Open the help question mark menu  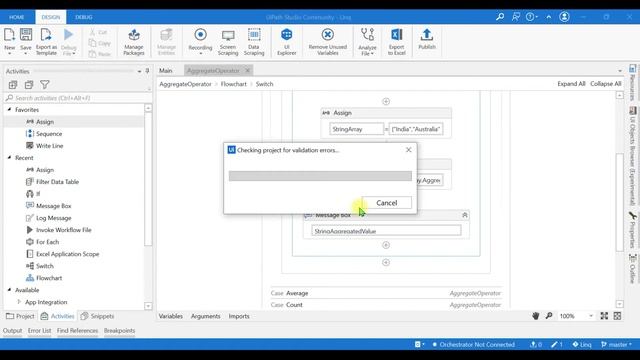[x=531, y=17]
